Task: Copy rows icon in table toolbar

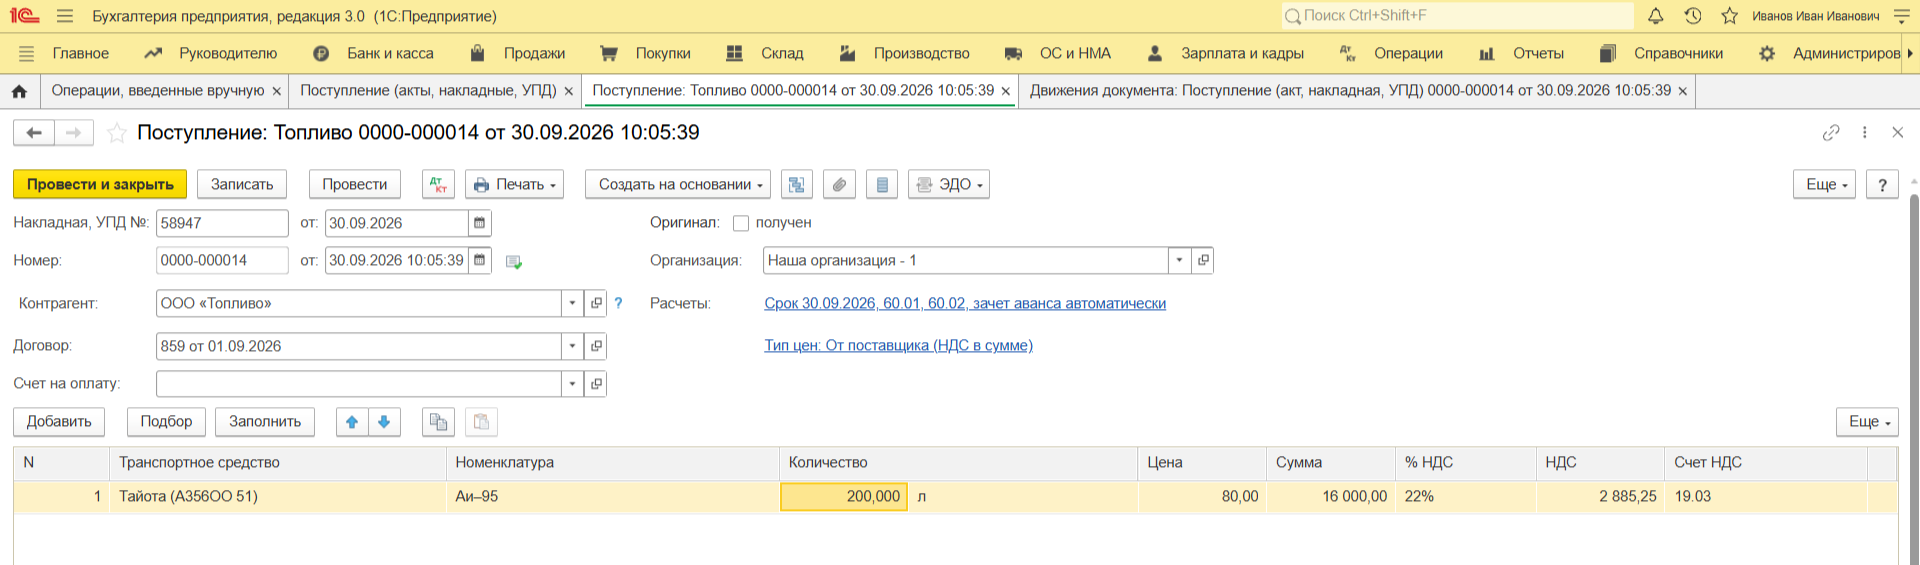Action: (x=438, y=422)
